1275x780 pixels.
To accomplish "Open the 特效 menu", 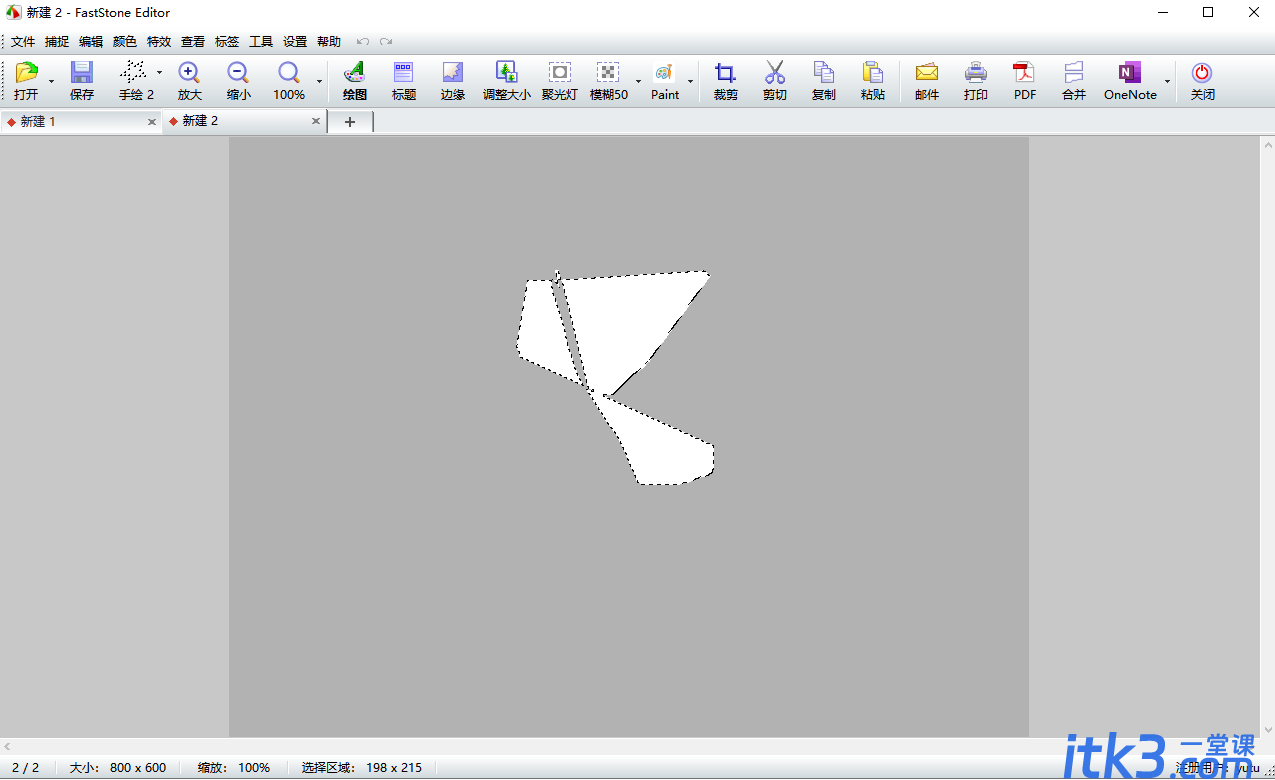I will click(x=159, y=42).
